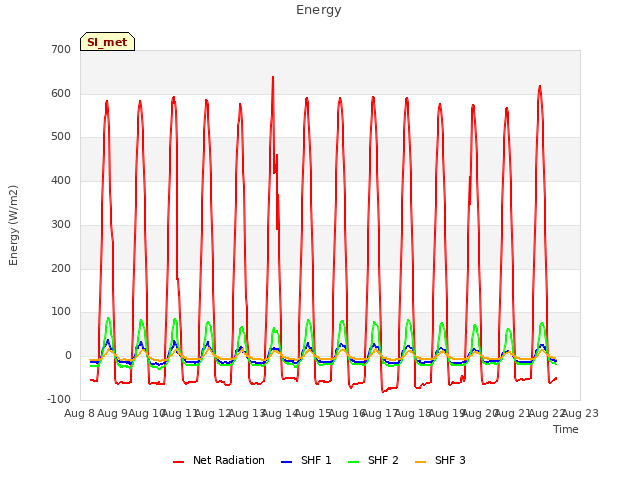Click the 100 y-axis tick label
The image size is (640, 480).
pos(61,312)
